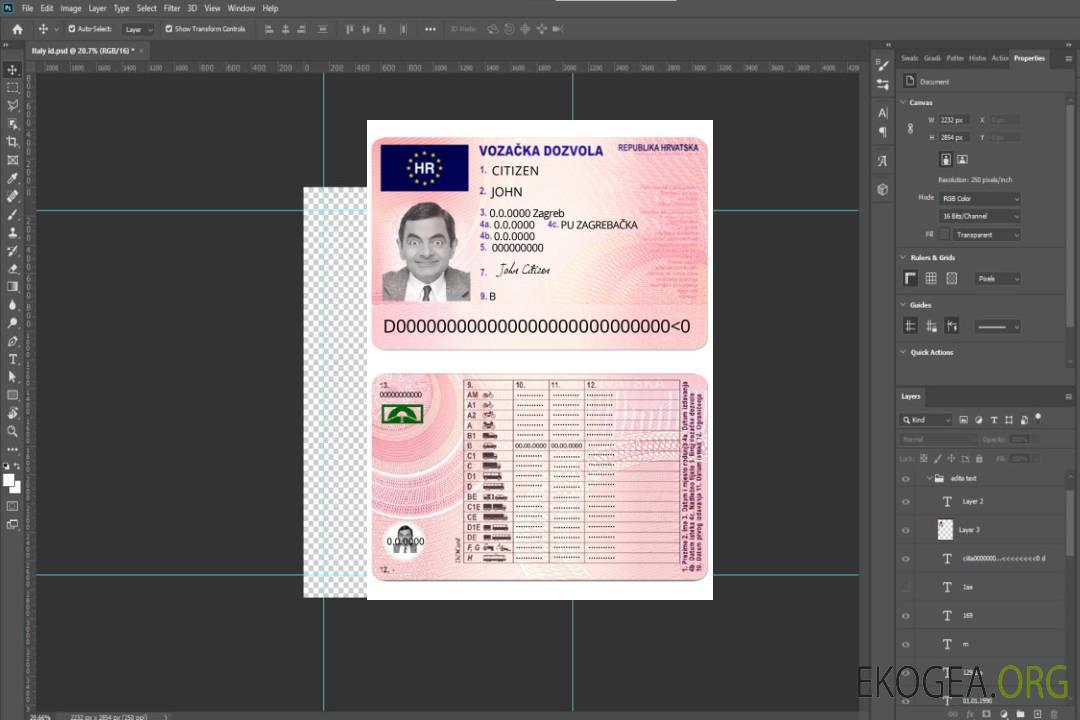The height and width of the screenshot is (720, 1080).
Task: Click the Home icon in options bar
Action: point(17,29)
